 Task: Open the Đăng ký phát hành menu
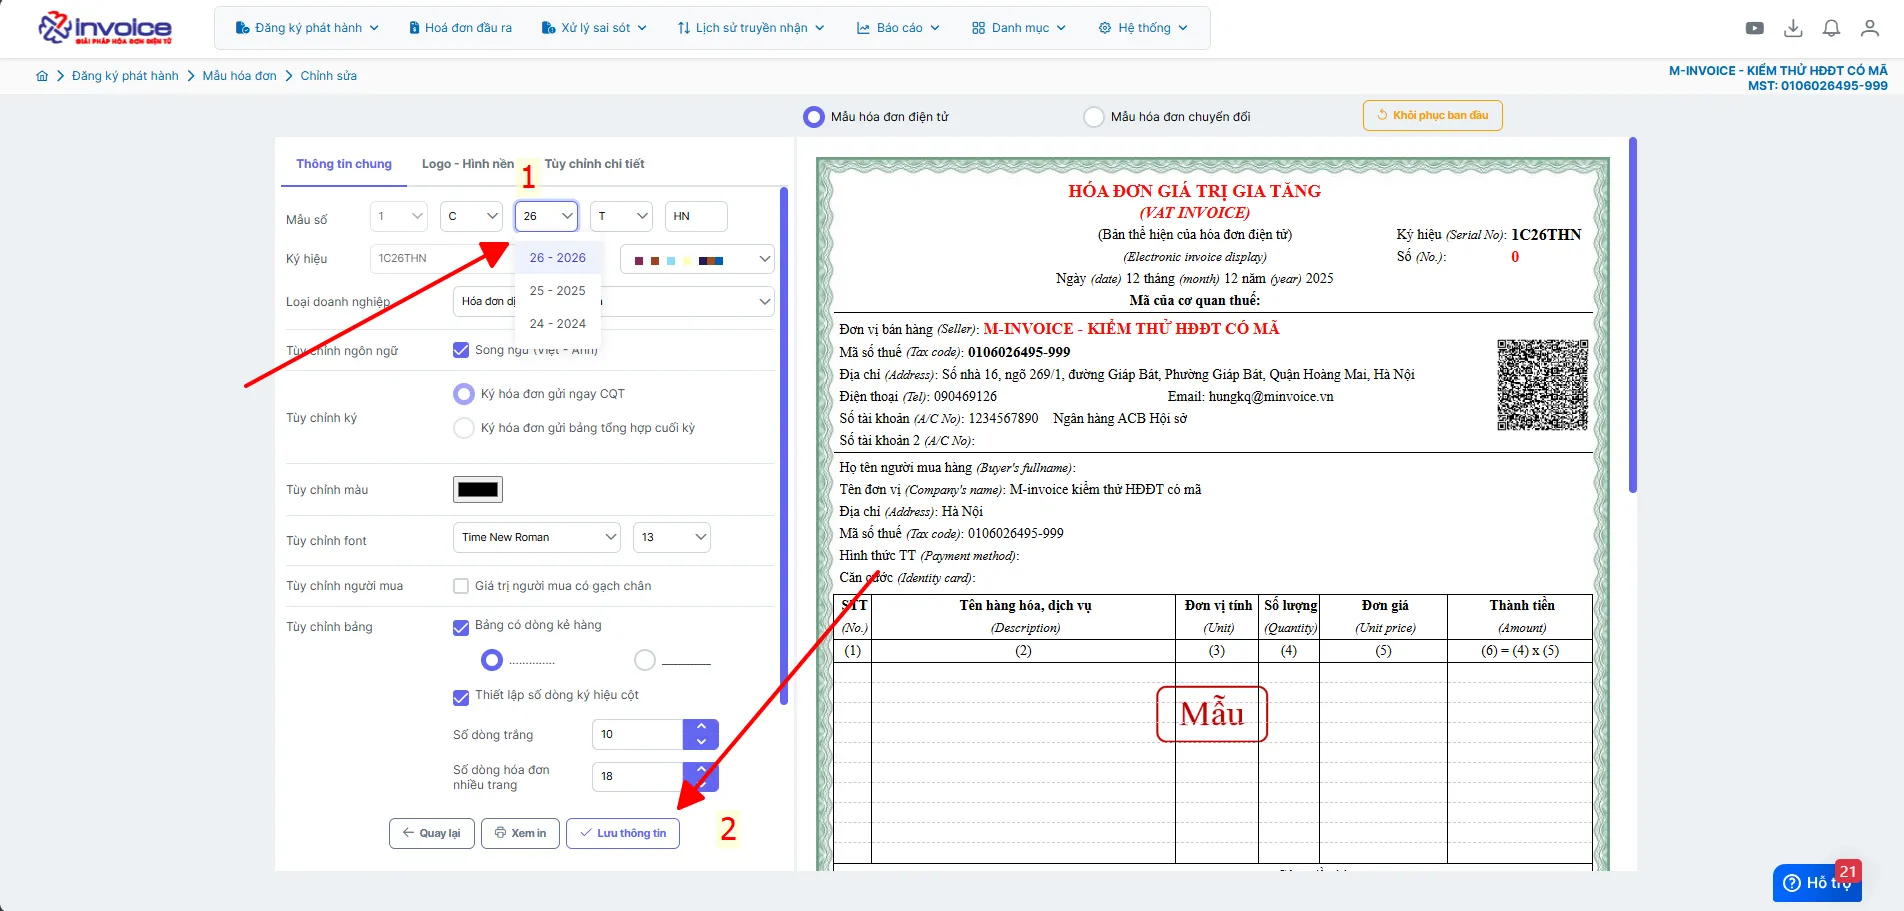pos(307,28)
